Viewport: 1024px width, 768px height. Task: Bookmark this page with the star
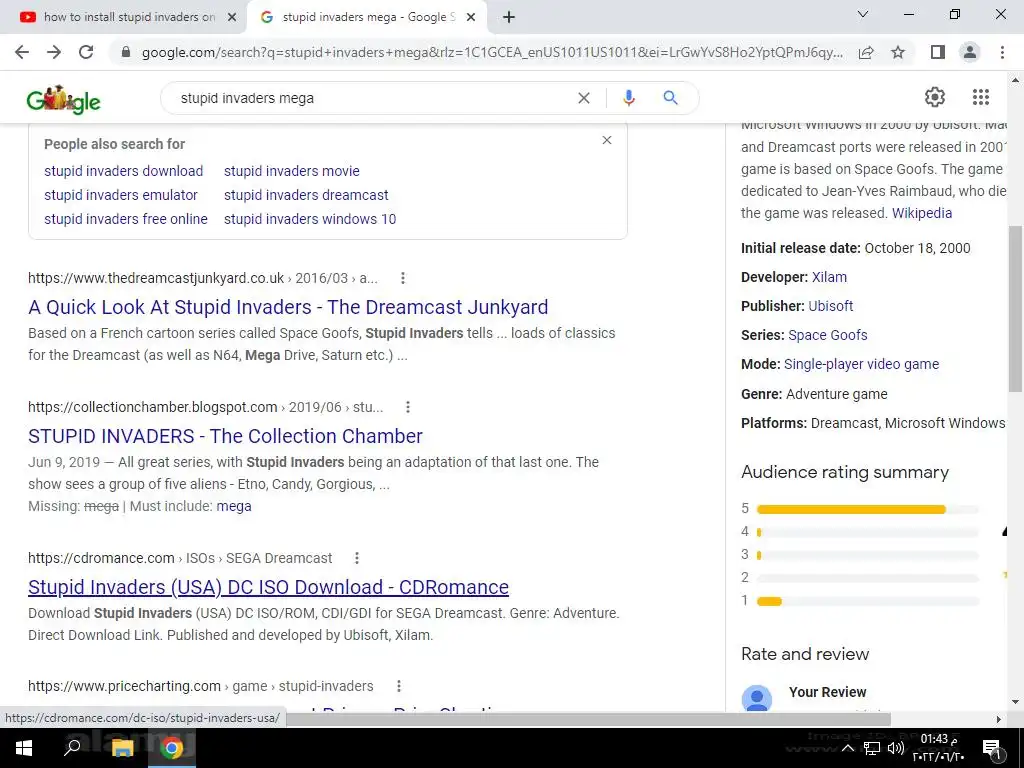898,52
